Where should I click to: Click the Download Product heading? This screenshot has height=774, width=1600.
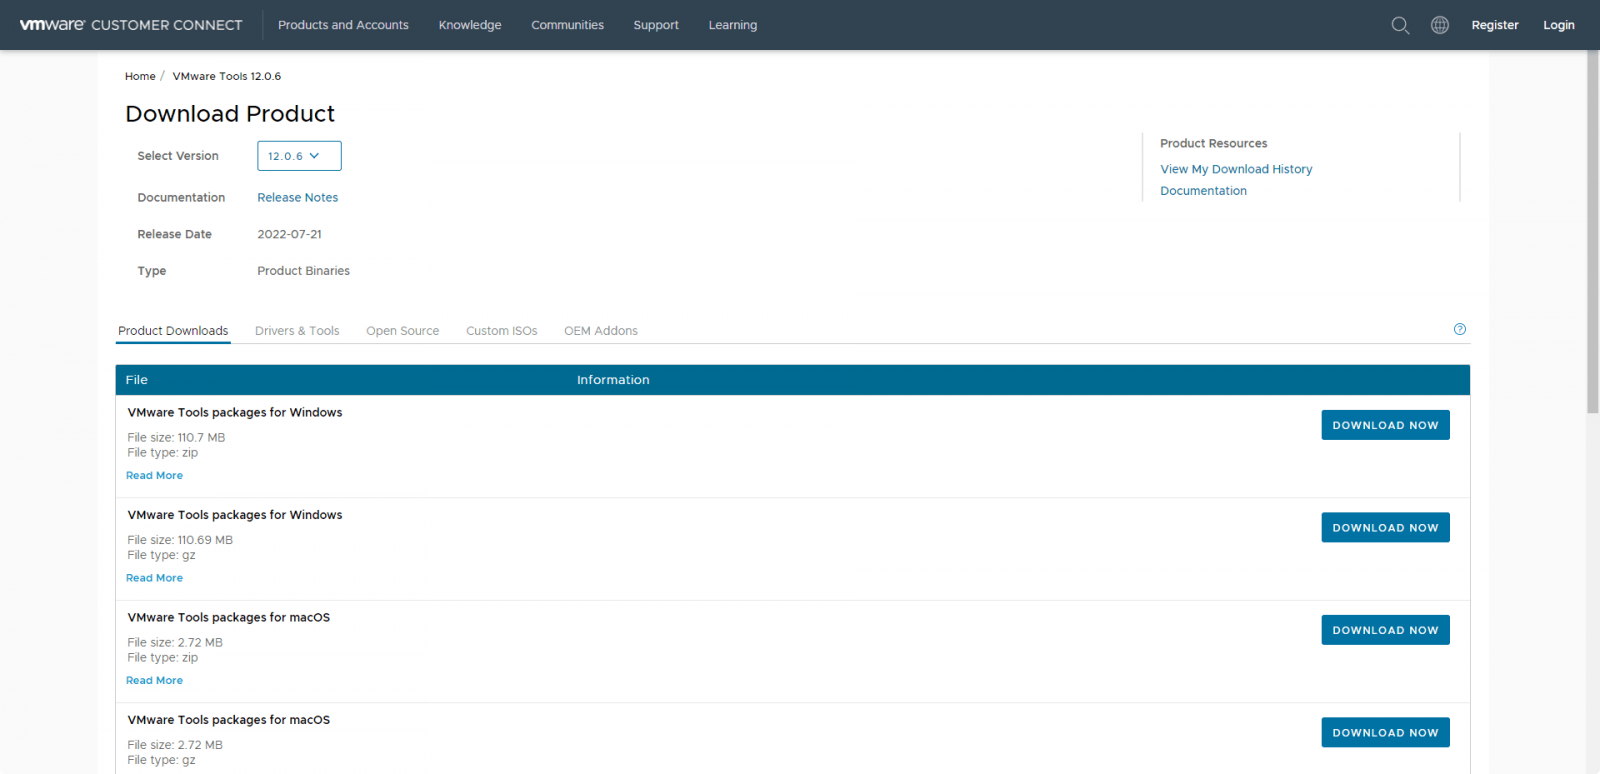pos(230,114)
